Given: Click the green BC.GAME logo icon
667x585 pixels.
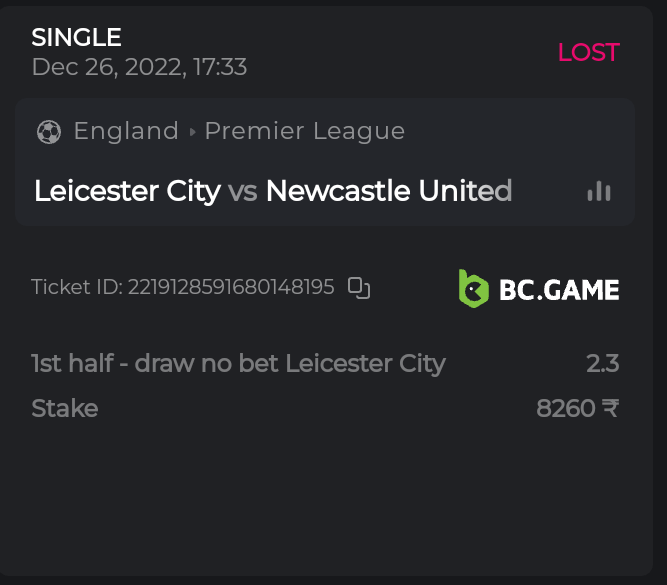Looking at the screenshot, I should click(473, 288).
